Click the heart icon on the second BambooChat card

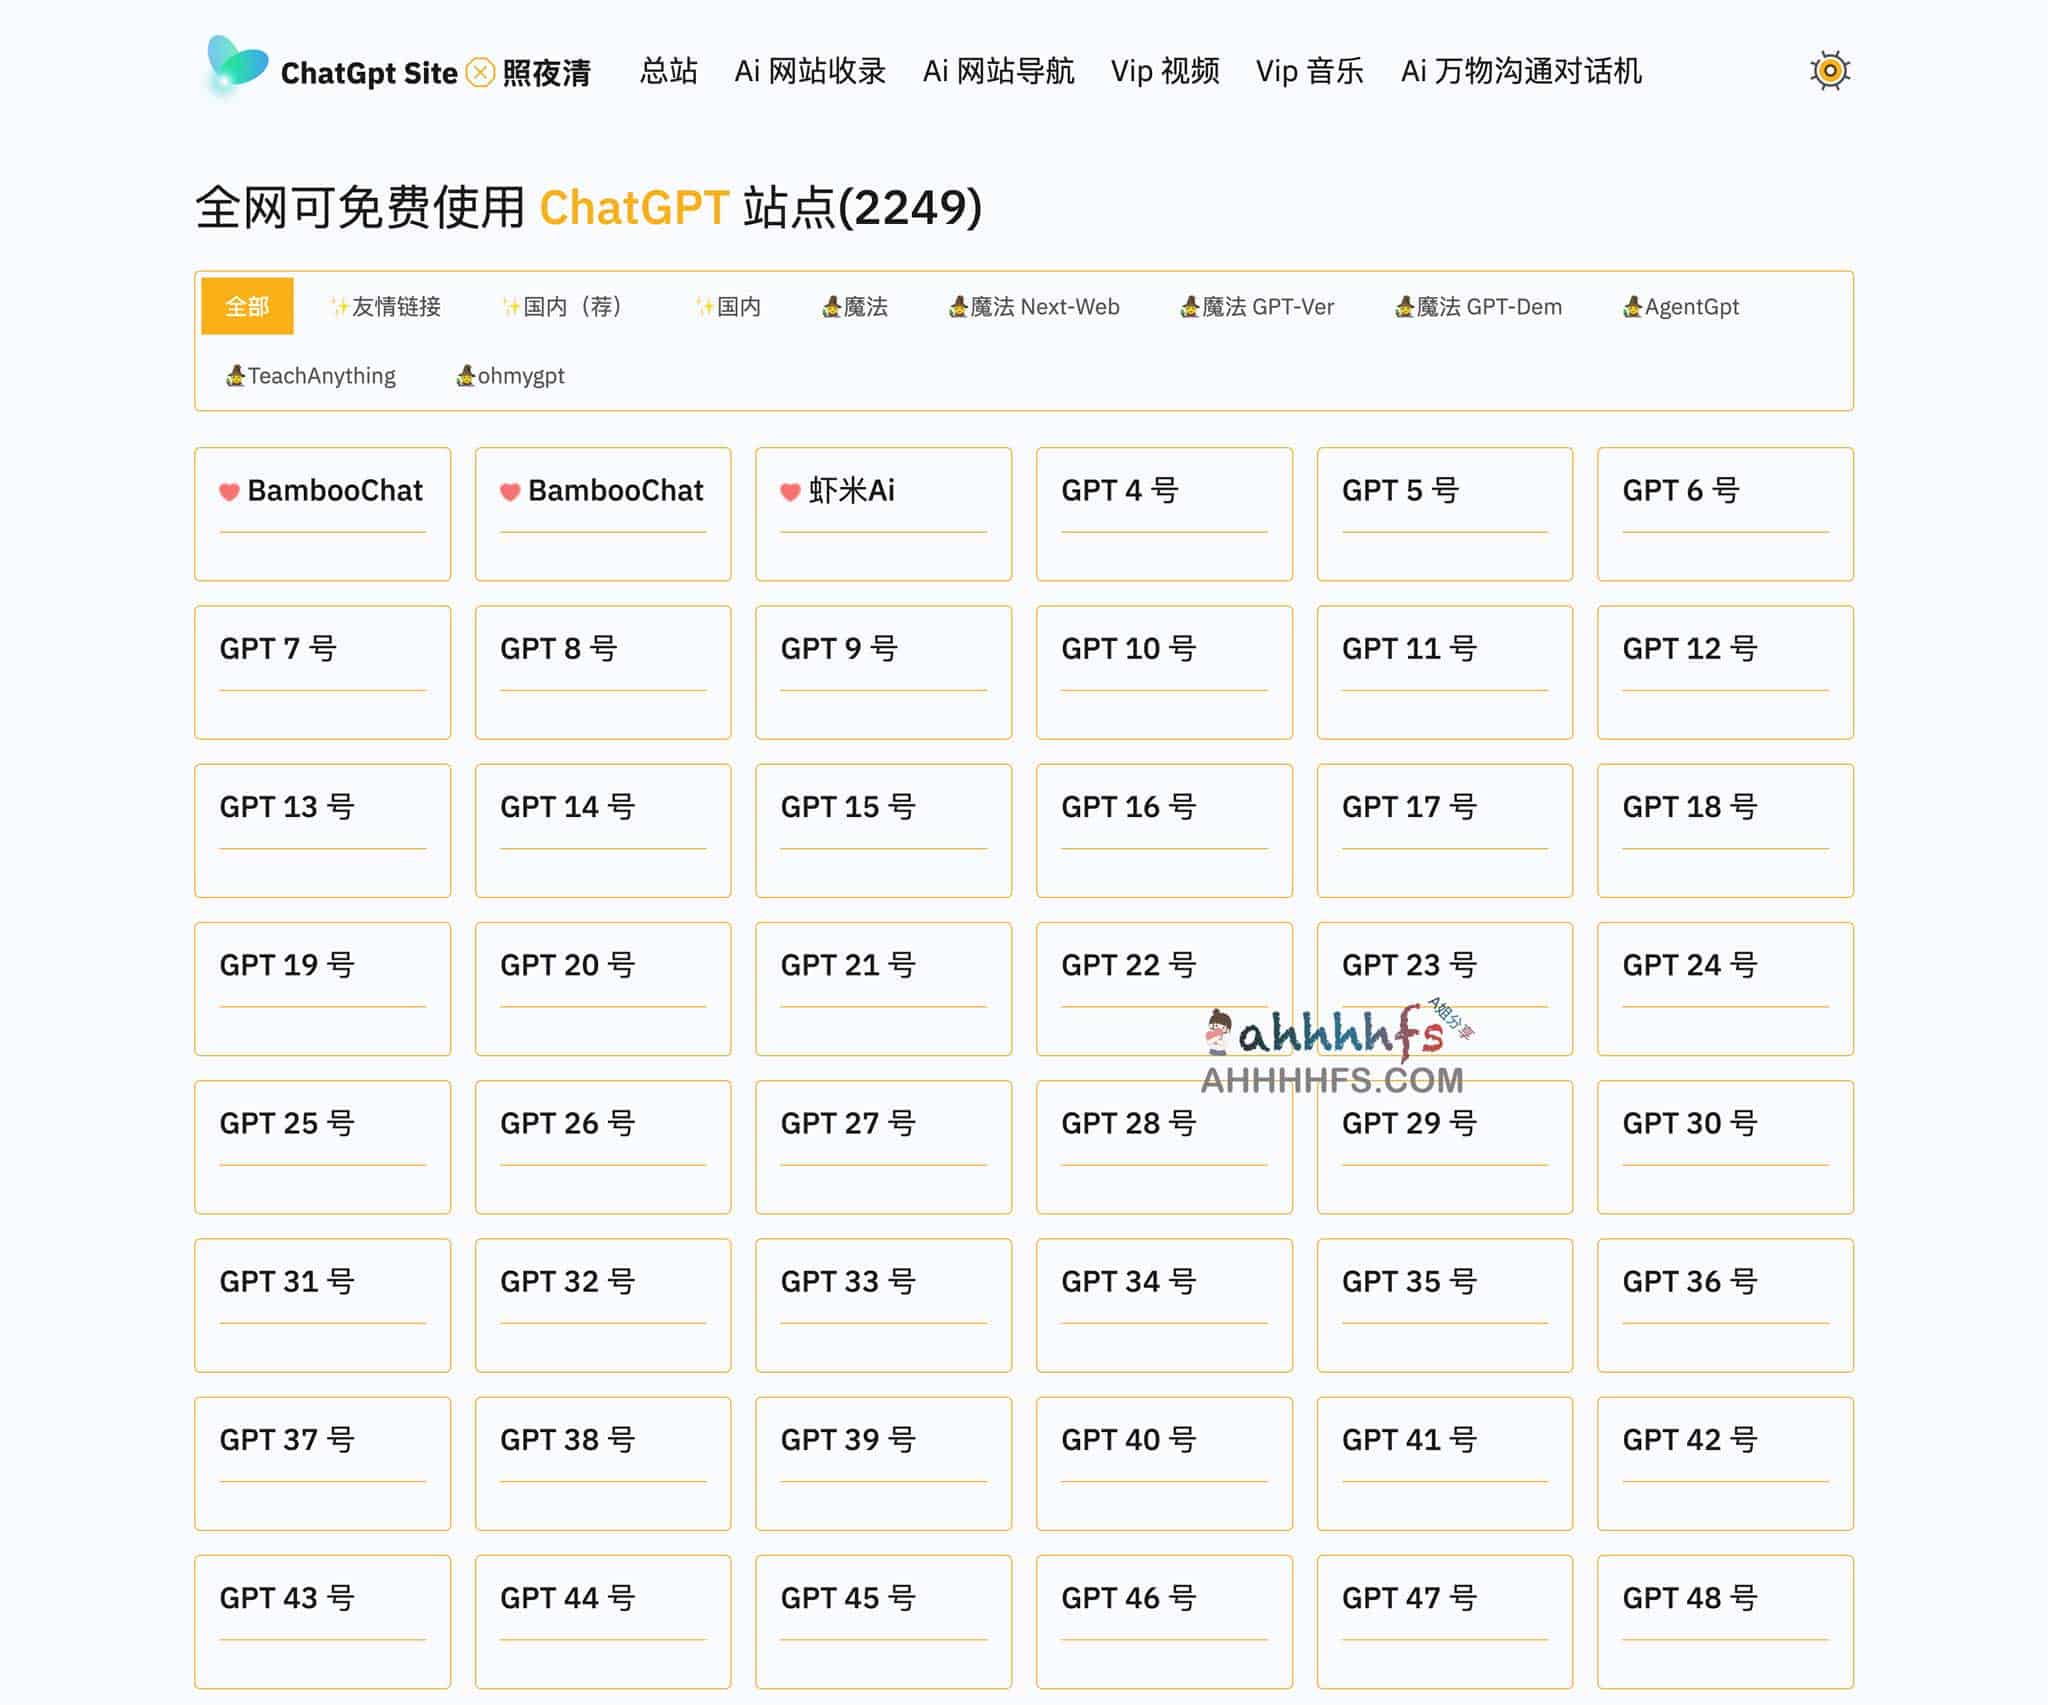click(x=509, y=491)
